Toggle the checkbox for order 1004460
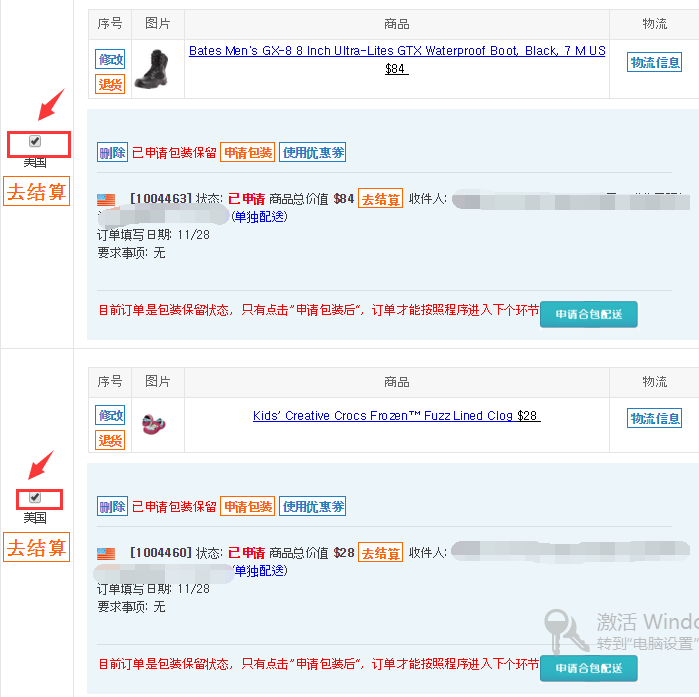 [x=35, y=497]
